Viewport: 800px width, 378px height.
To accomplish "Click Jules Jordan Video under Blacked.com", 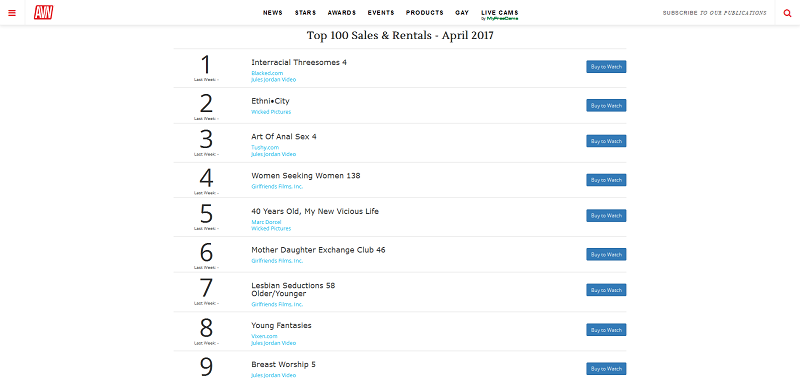I will [273, 80].
